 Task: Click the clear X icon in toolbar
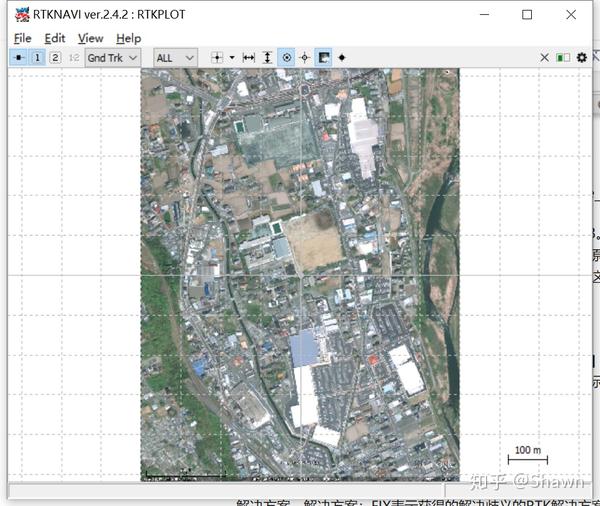545,58
